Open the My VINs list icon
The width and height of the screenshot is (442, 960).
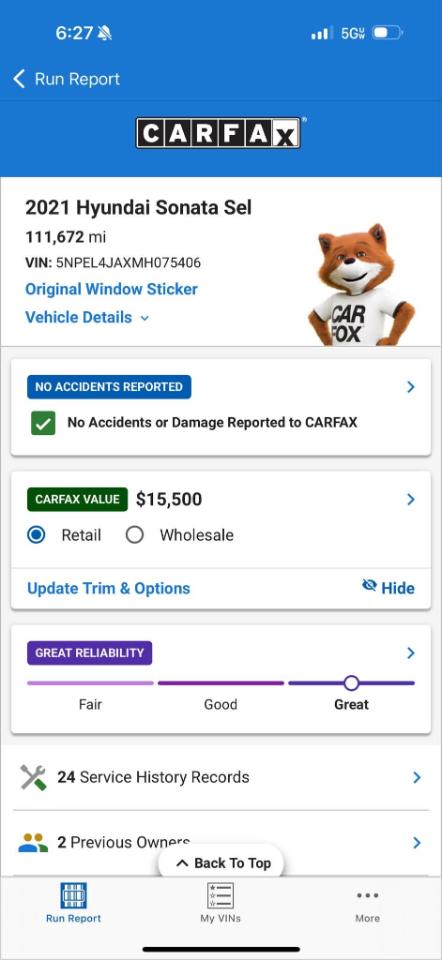coord(220,895)
